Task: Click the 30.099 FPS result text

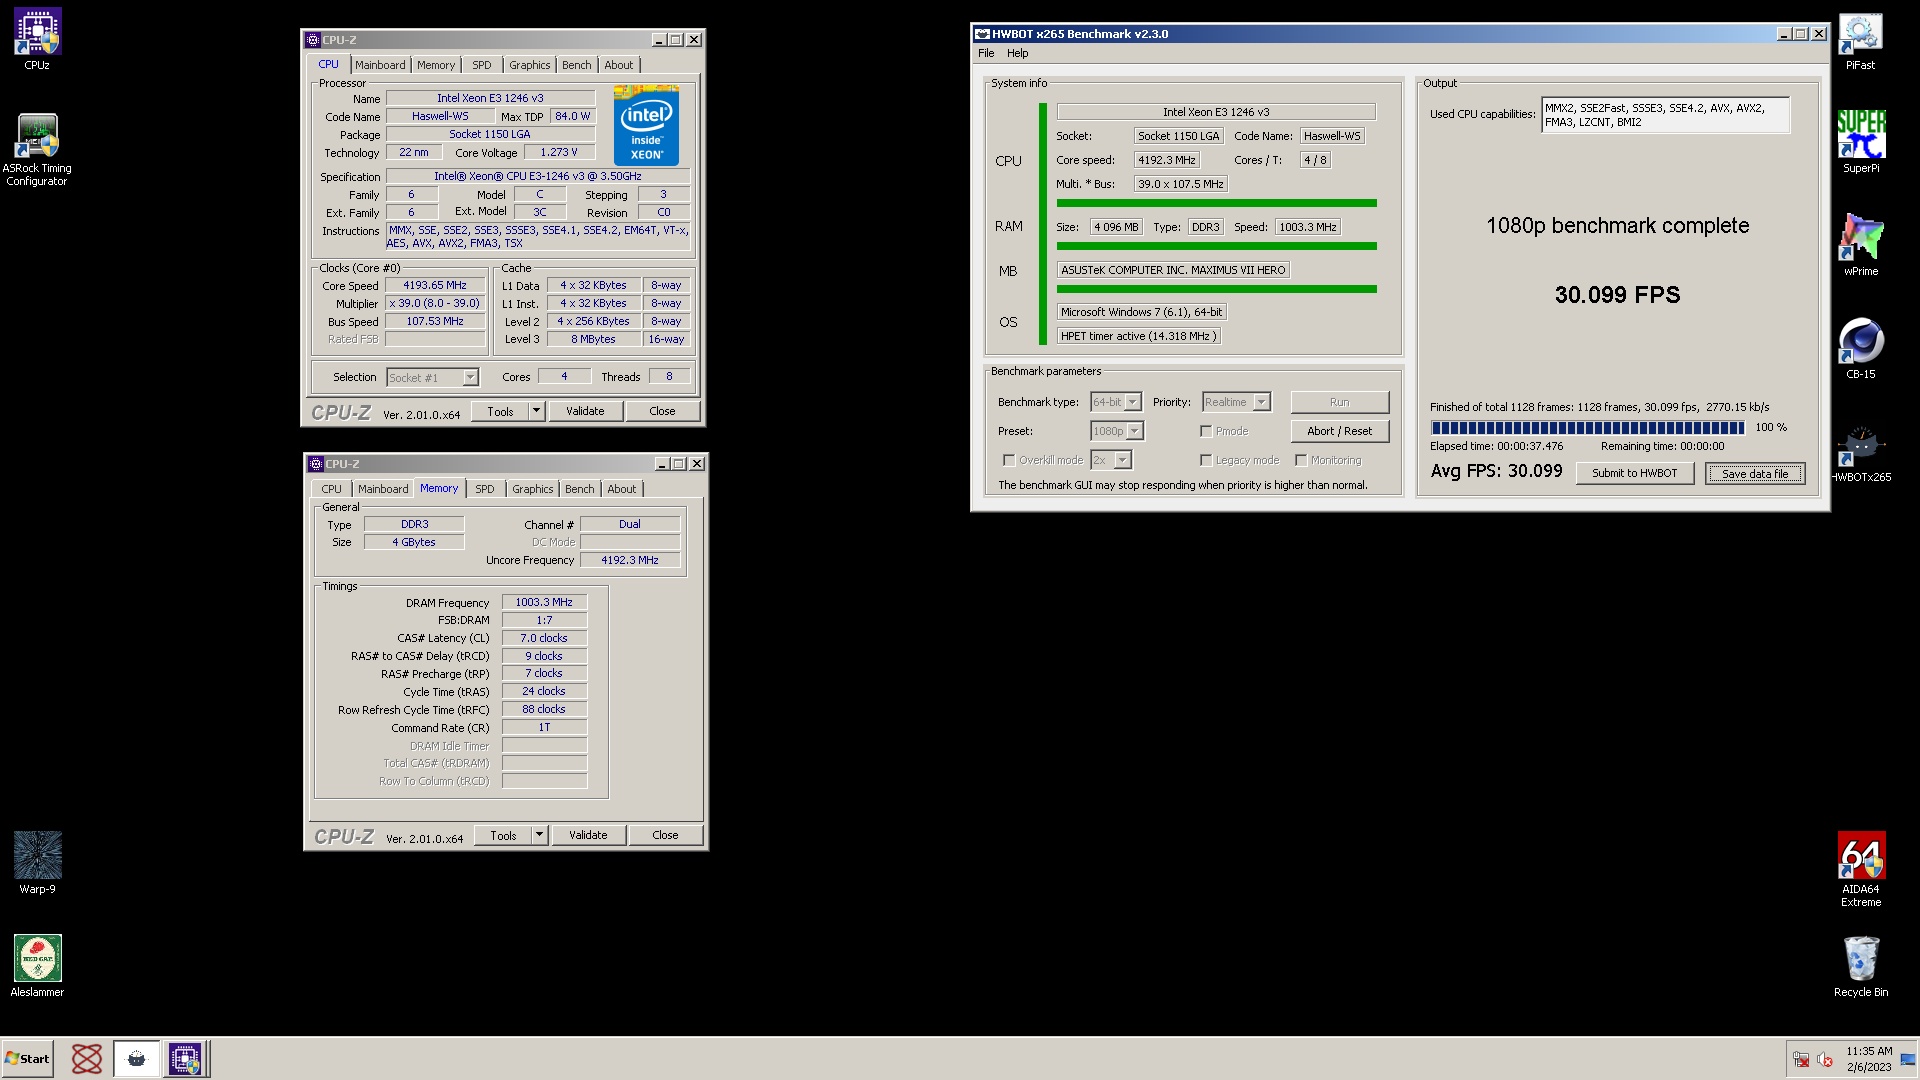Action: [x=1617, y=295]
